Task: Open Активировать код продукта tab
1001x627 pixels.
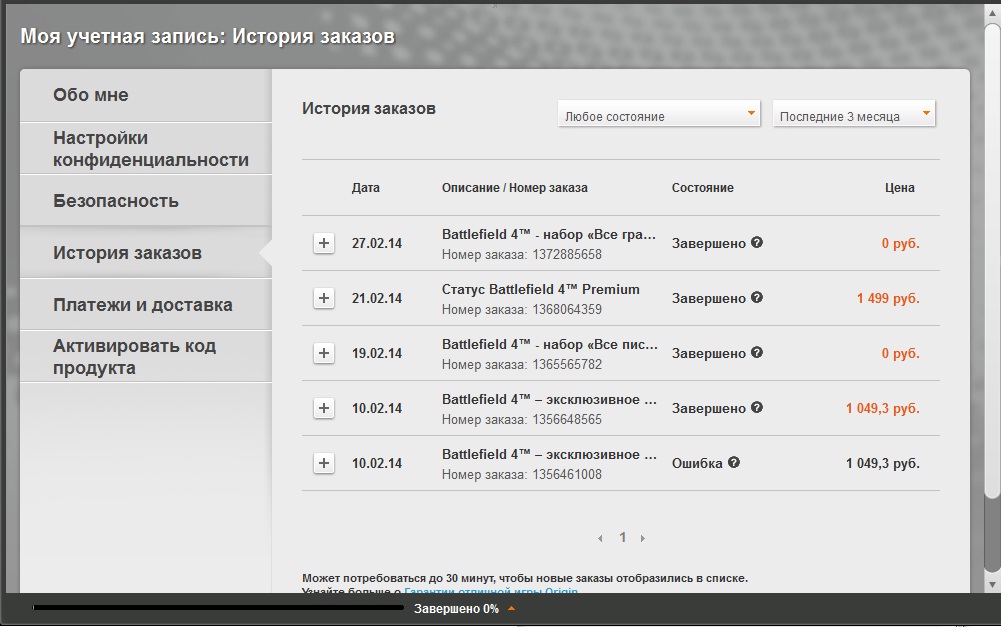Action: pos(146,356)
